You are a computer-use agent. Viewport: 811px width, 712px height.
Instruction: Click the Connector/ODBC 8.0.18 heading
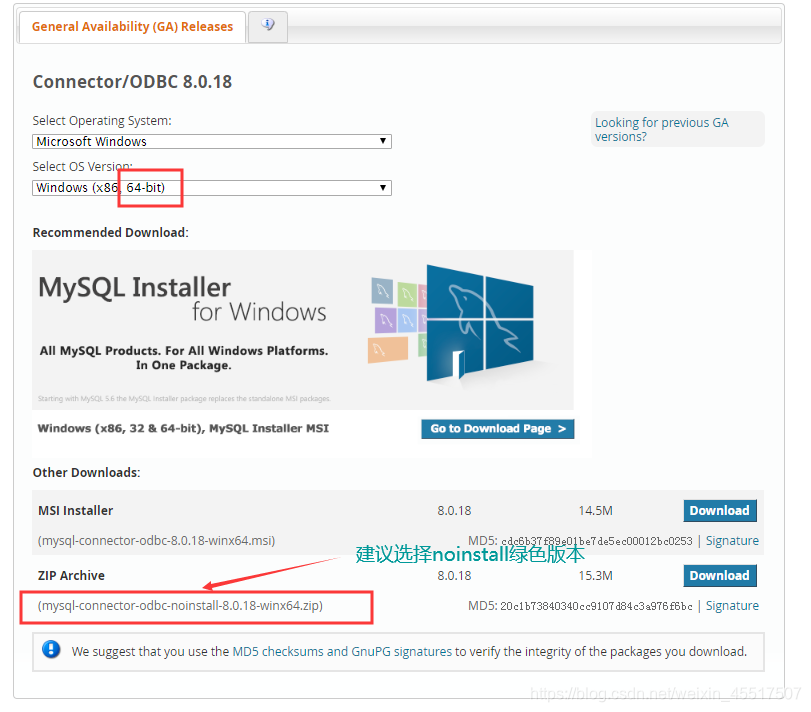[x=132, y=82]
